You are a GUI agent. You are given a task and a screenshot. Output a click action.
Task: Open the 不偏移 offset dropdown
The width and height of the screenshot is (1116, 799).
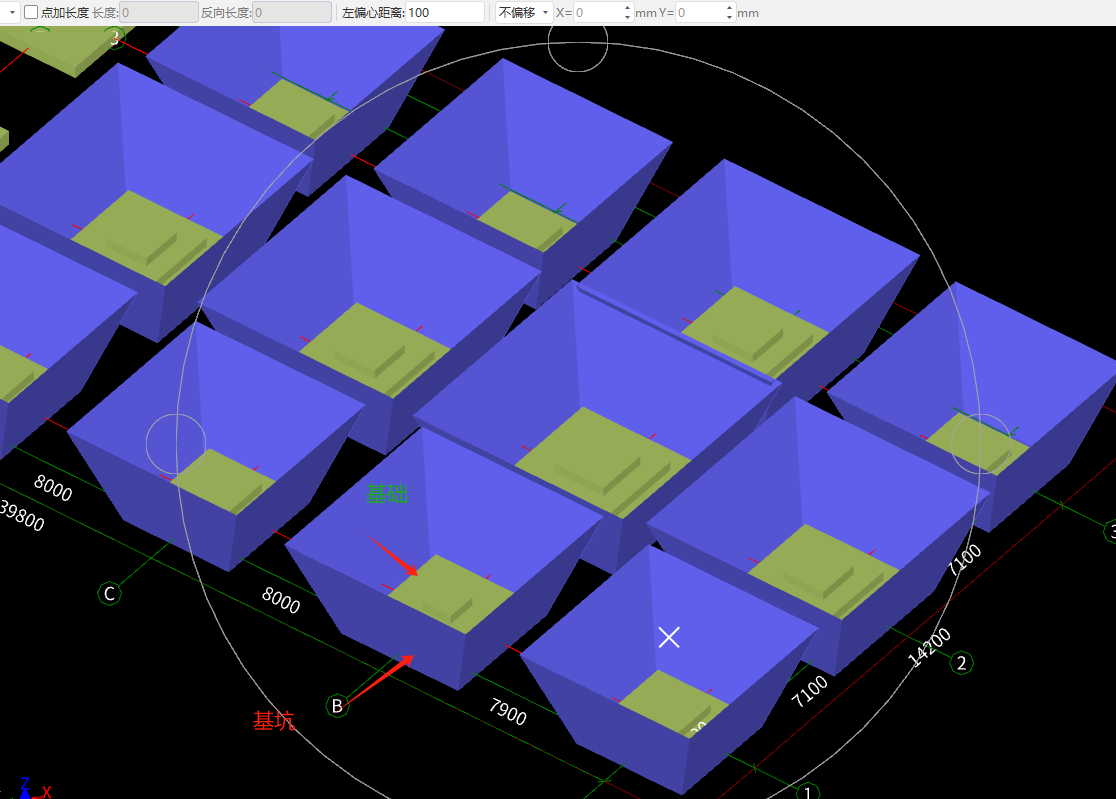525,12
